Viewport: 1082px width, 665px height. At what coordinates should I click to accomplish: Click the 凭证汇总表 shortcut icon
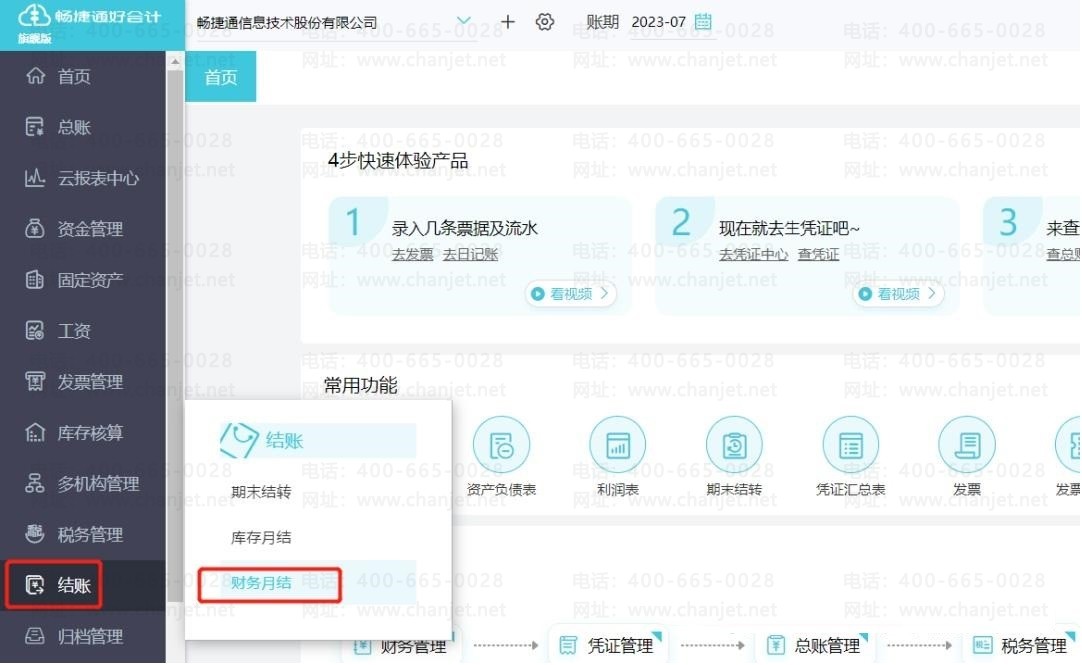pos(850,445)
